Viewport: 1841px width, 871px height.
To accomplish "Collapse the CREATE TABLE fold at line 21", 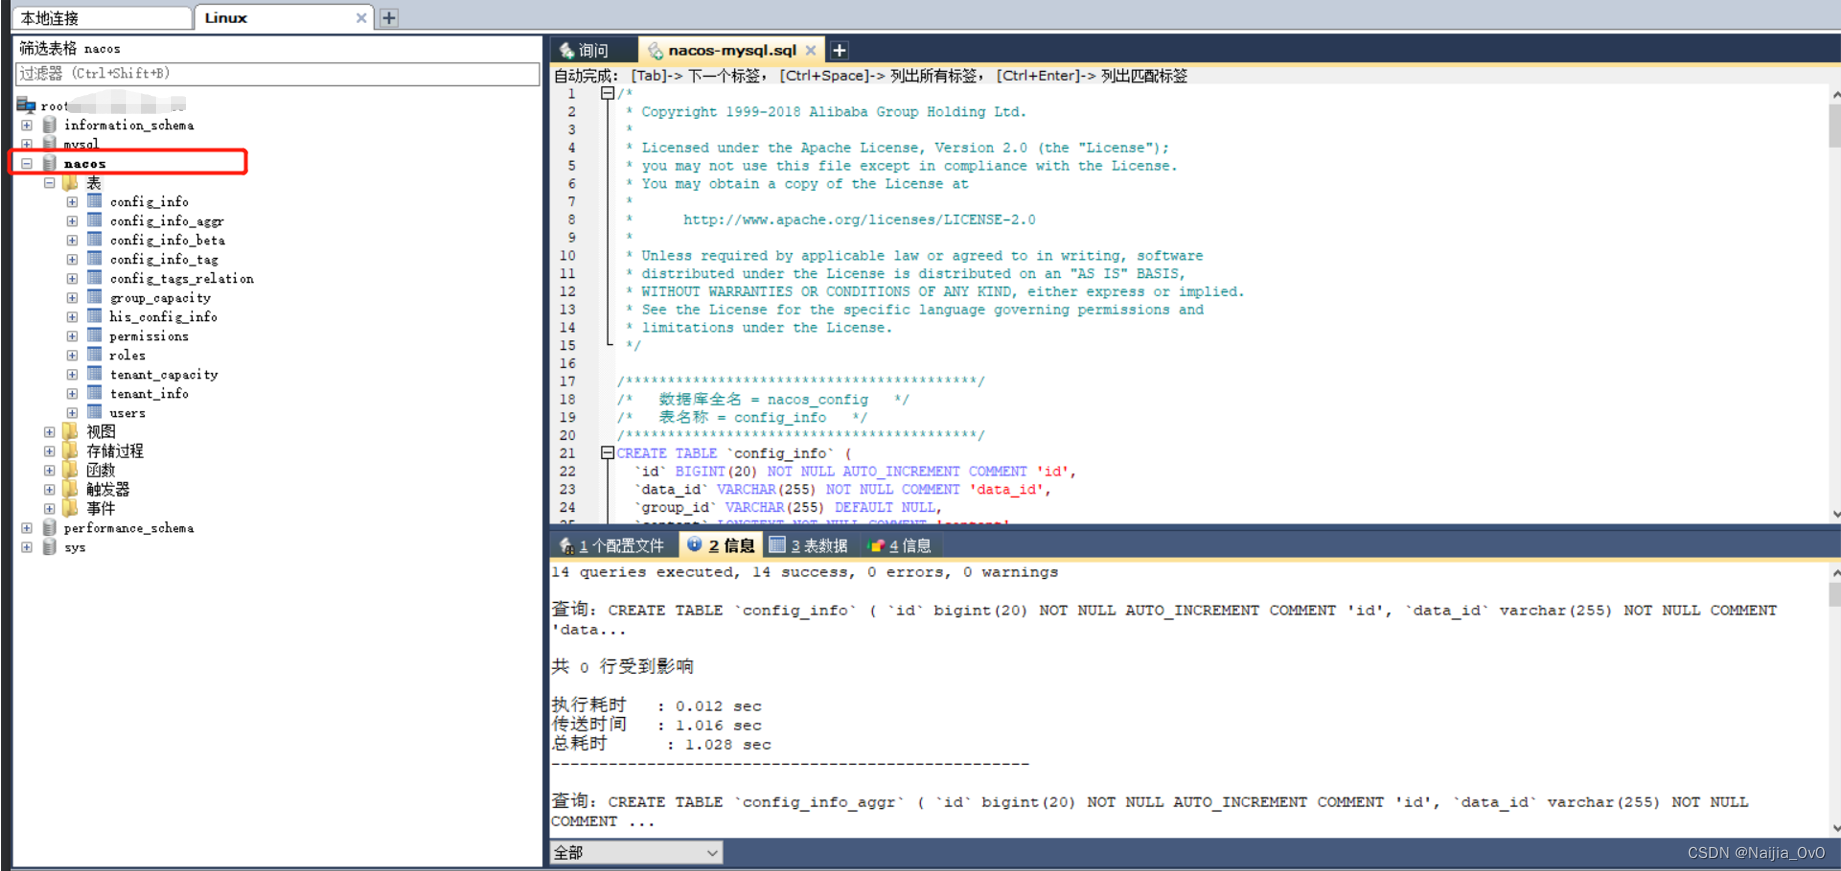I will click(x=607, y=453).
